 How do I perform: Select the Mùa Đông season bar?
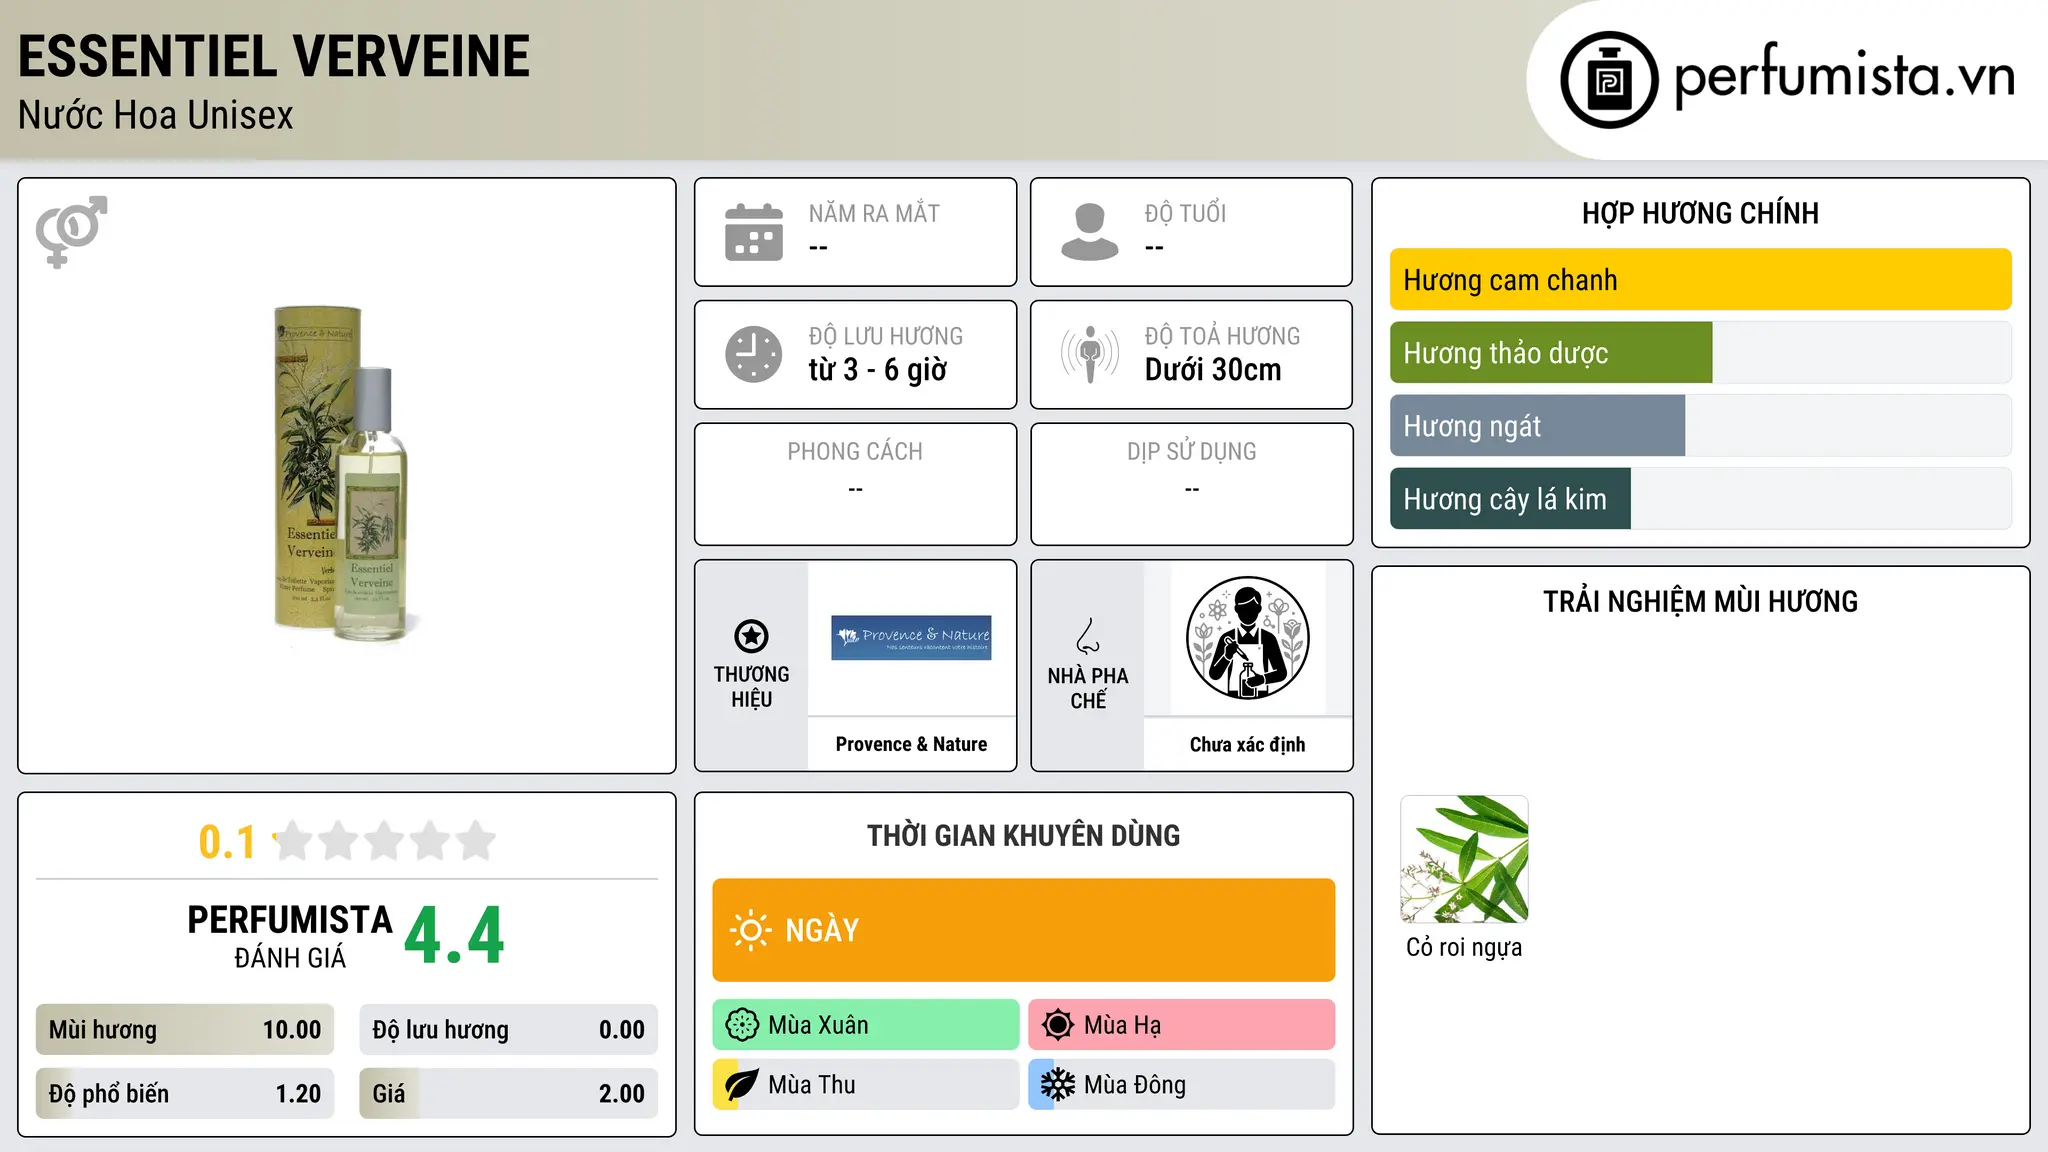[x=1182, y=1085]
